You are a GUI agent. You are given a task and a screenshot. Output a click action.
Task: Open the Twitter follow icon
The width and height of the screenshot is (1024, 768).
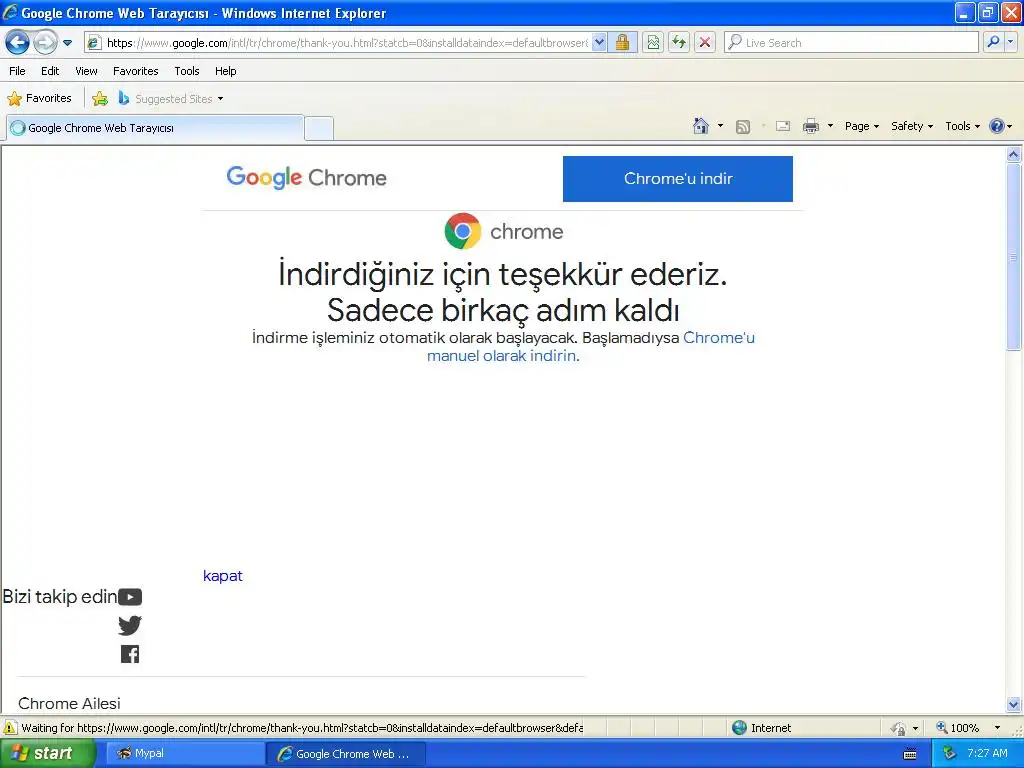130,626
